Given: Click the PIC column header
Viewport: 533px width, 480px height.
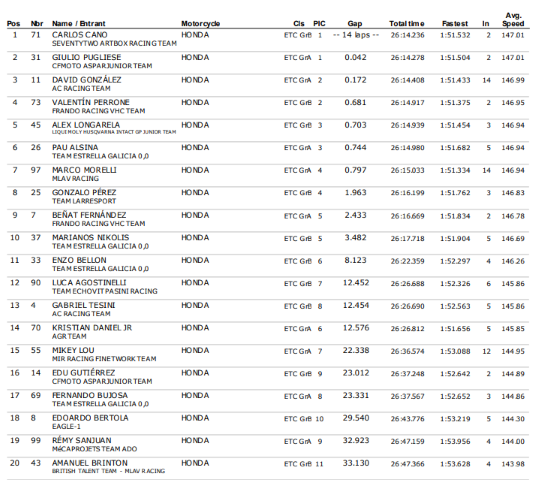Looking at the screenshot, I should pyautogui.click(x=319, y=23).
